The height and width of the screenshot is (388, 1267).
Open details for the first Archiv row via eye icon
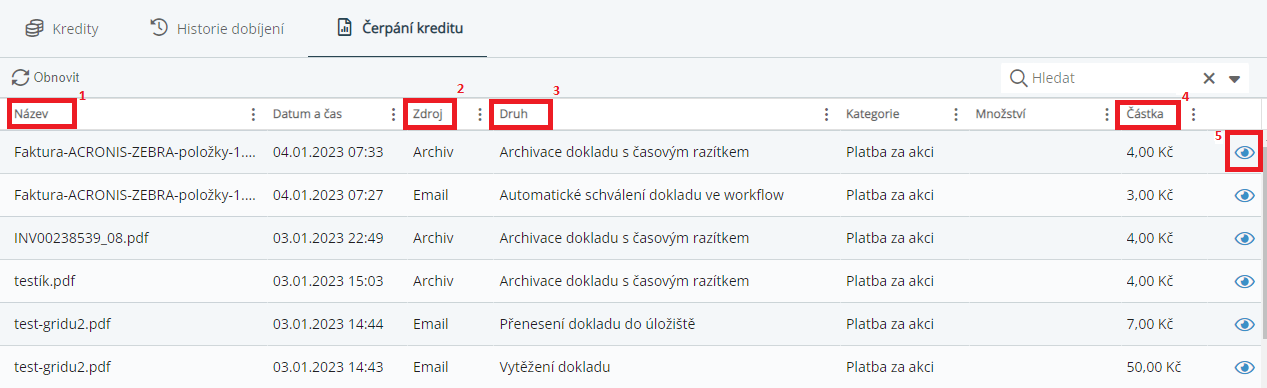pyautogui.click(x=1244, y=153)
